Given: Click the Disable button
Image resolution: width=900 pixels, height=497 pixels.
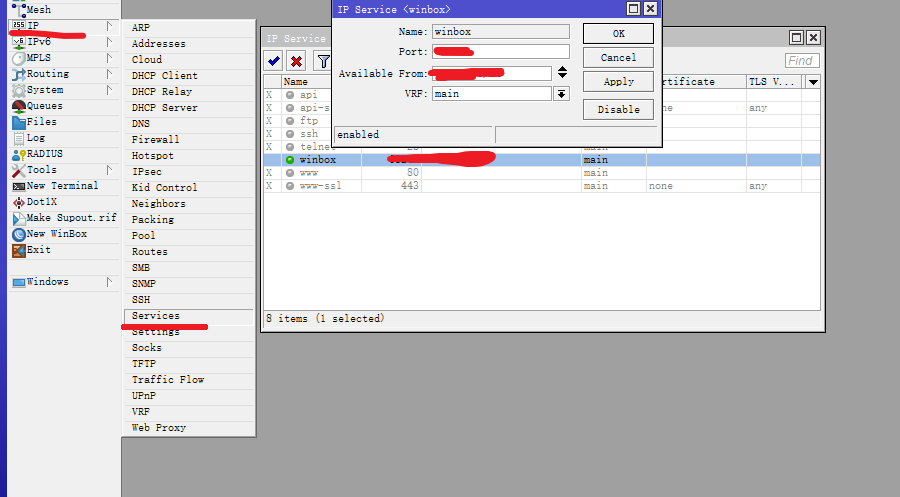Looking at the screenshot, I should (618, 110).
